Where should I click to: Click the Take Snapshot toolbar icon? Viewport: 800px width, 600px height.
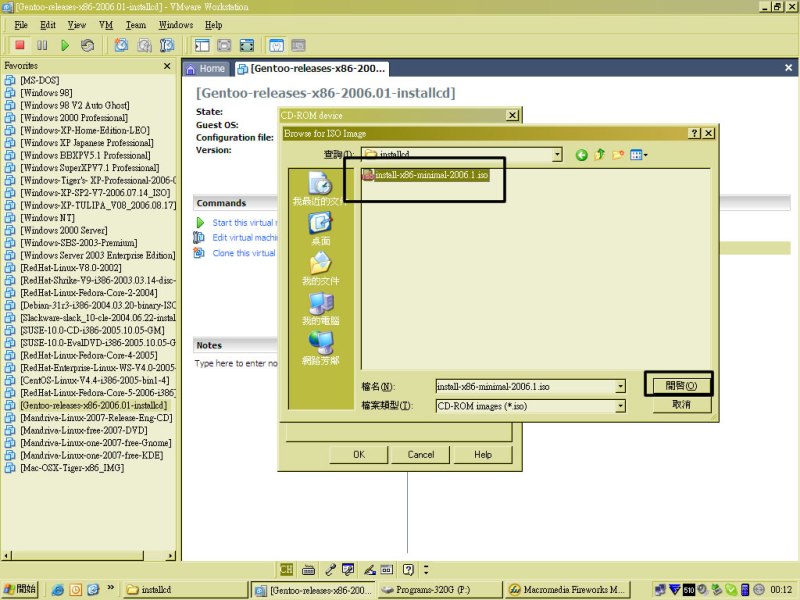click(121, 45)
